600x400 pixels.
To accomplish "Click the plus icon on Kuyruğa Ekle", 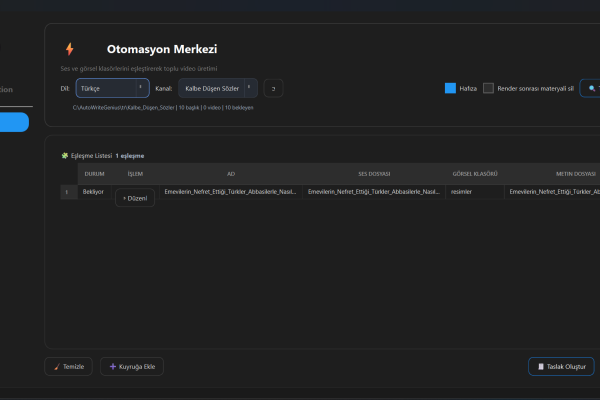I will (x=113, y=367).
